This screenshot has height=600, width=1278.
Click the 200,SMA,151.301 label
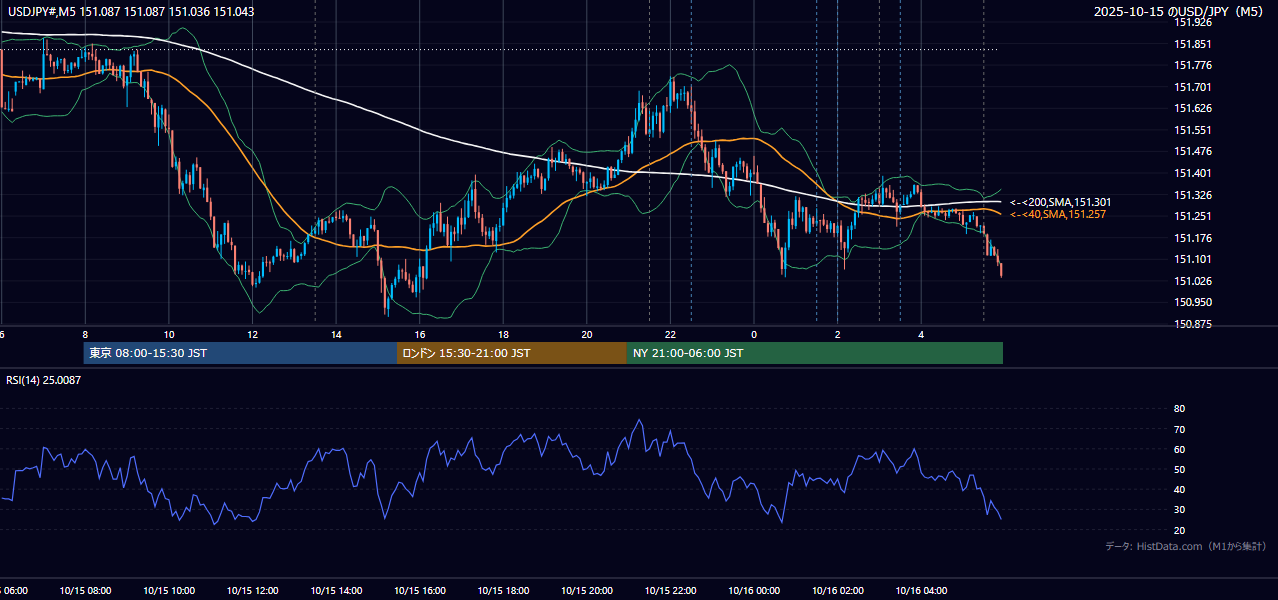tap(1061, 202)
